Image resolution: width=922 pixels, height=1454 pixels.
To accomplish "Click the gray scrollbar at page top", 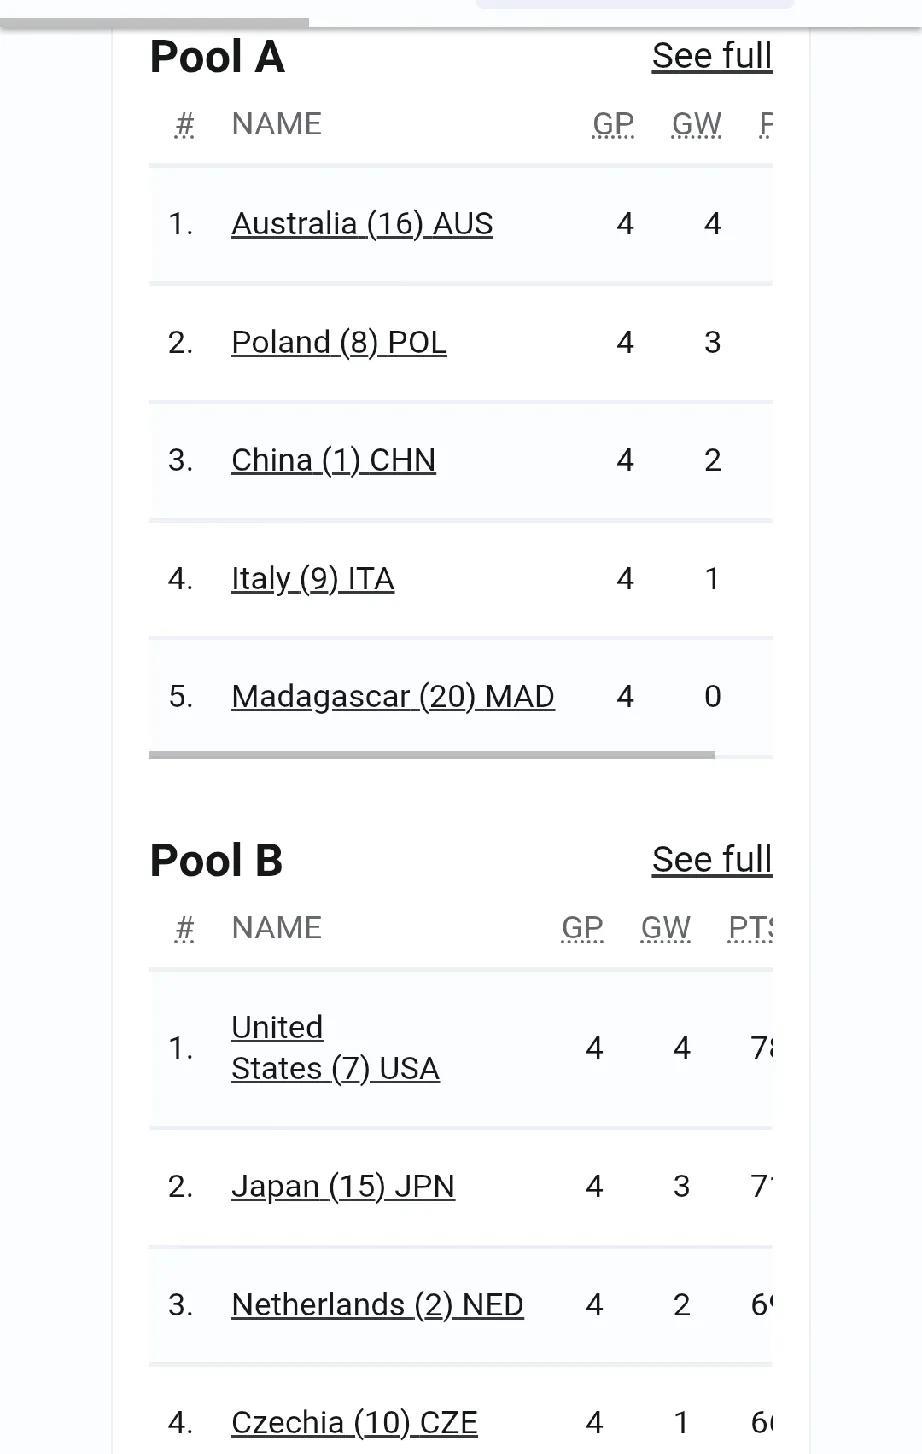I will click(155, 22).
